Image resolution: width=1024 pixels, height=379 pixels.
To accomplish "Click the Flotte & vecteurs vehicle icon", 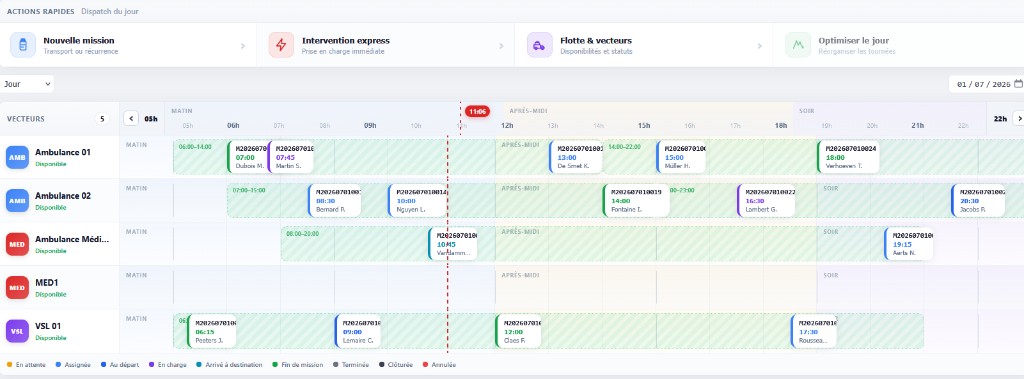I will click(x=539, y=45).
